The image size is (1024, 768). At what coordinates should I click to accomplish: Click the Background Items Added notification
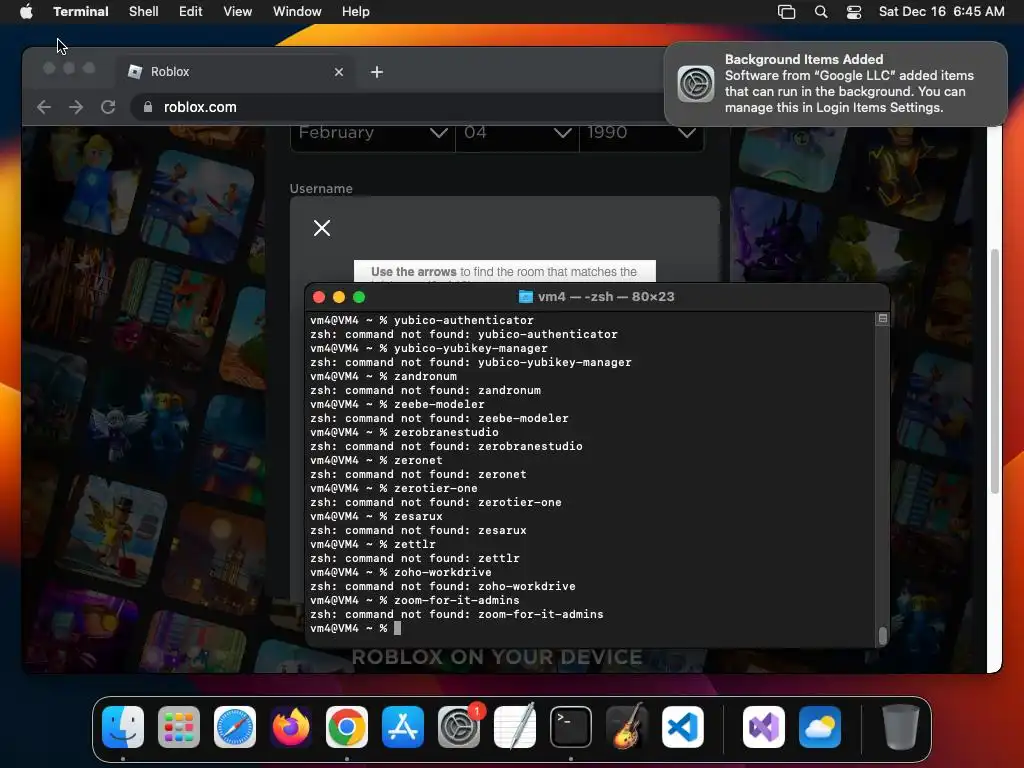coord(835,84)
